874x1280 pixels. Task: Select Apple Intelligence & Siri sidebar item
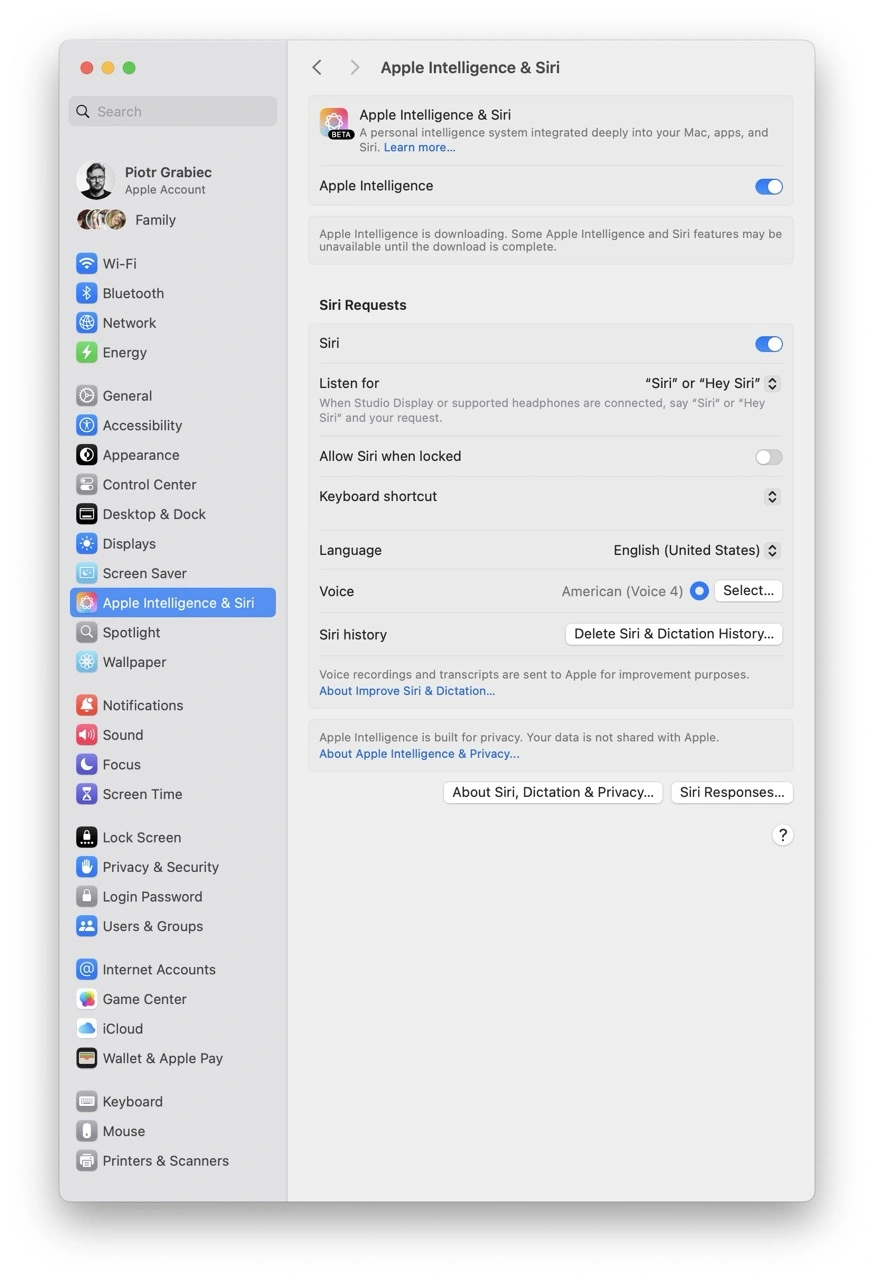point(173,603)
